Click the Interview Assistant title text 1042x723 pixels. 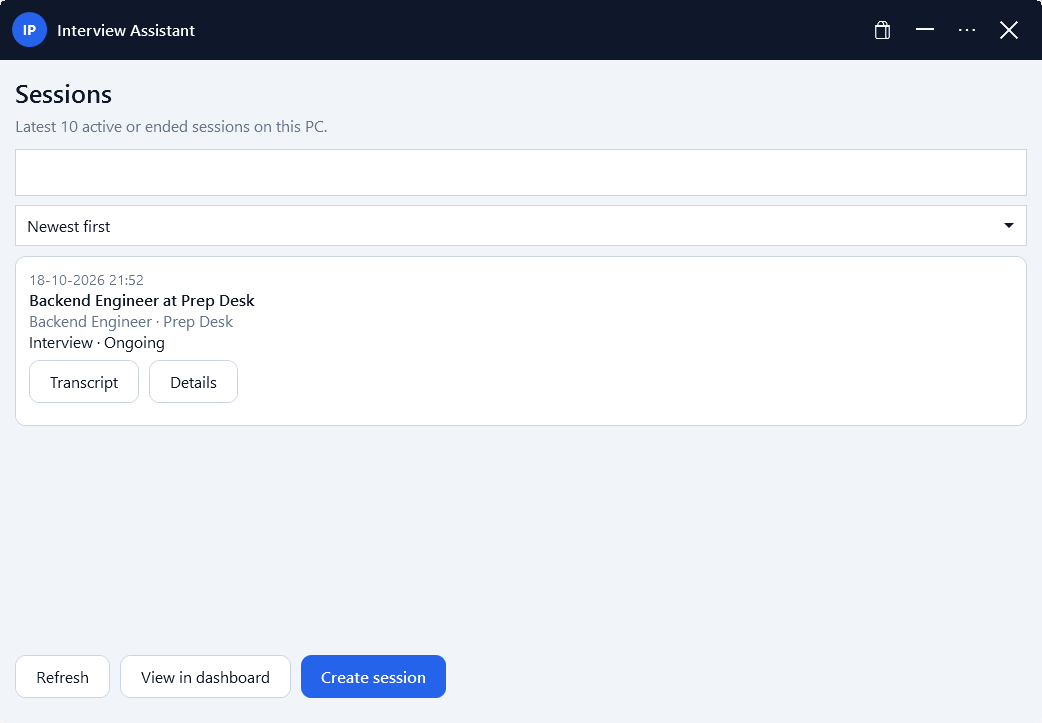pyautogui.click(x=126, y=31)
